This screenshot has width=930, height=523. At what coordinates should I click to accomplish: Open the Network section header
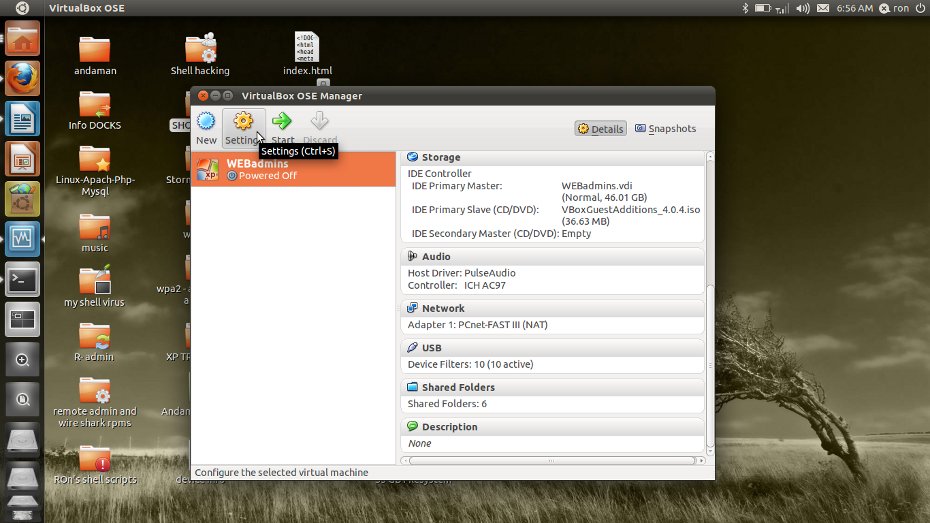tap(553, 308)
